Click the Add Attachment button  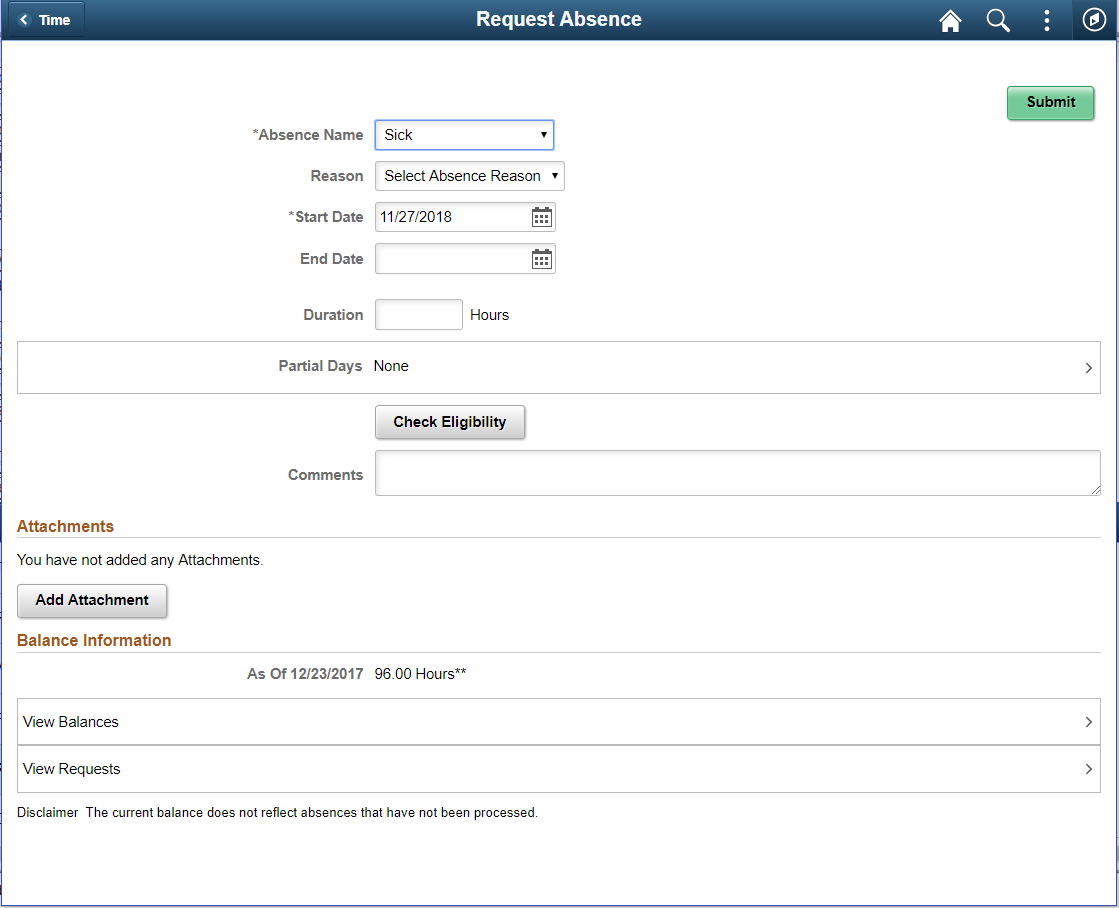pos(92,600)
